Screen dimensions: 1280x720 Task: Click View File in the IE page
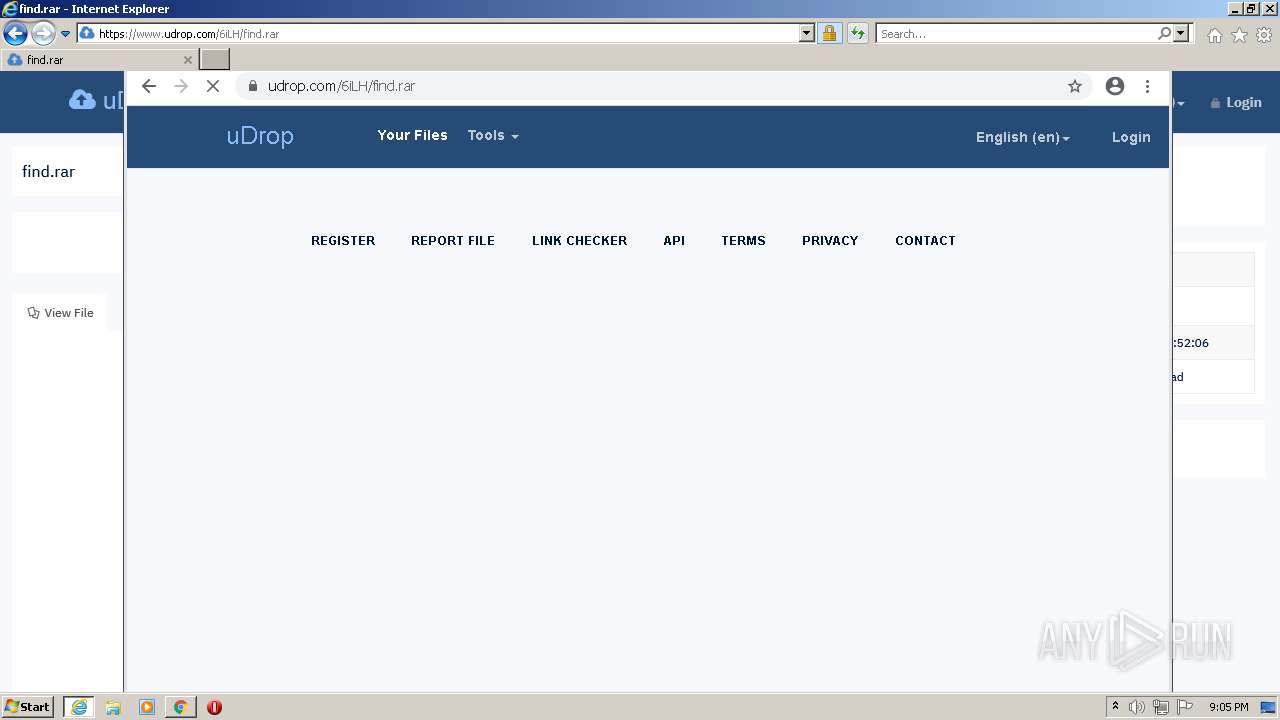60,313
